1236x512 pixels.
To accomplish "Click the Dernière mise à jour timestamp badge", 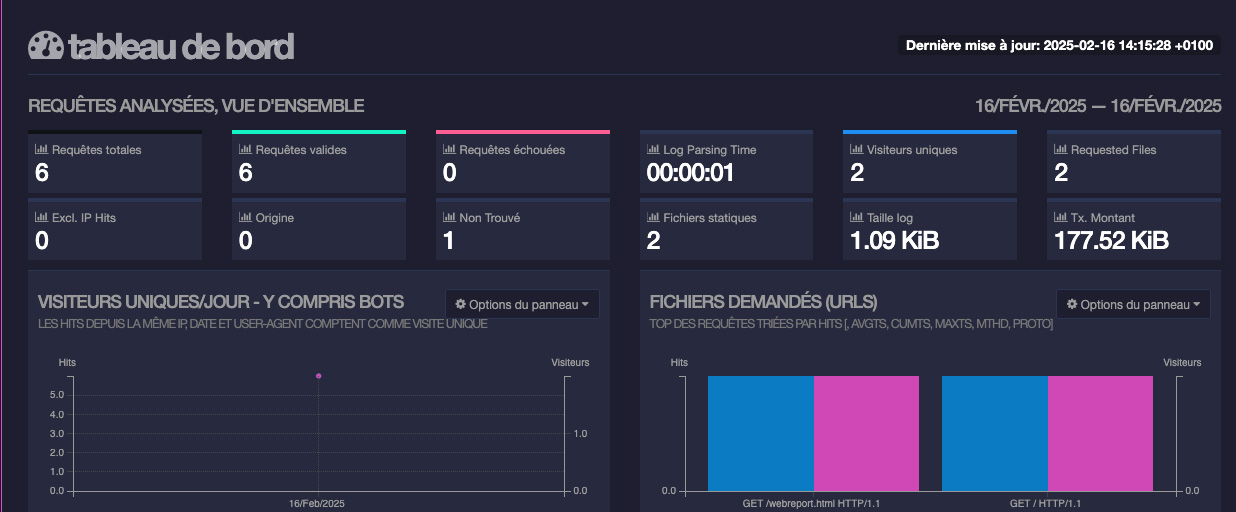I will point(1060,45).
